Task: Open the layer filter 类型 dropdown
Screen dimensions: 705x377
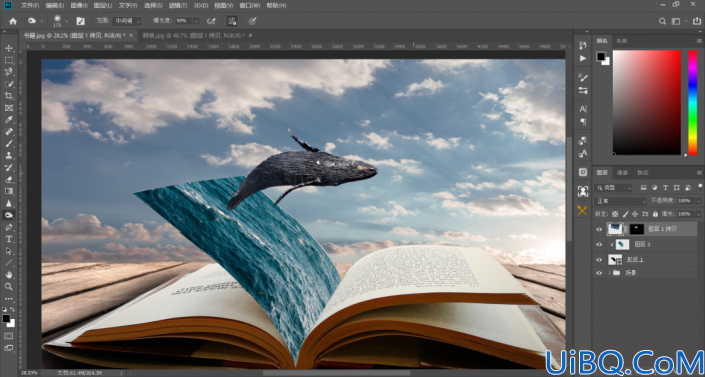Action: tap(613, 188)
